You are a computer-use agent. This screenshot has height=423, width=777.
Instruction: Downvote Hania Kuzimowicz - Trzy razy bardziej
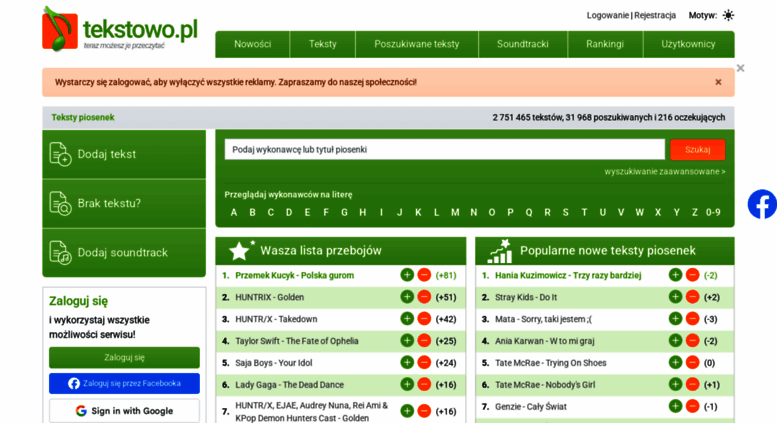tap(693, 275)
